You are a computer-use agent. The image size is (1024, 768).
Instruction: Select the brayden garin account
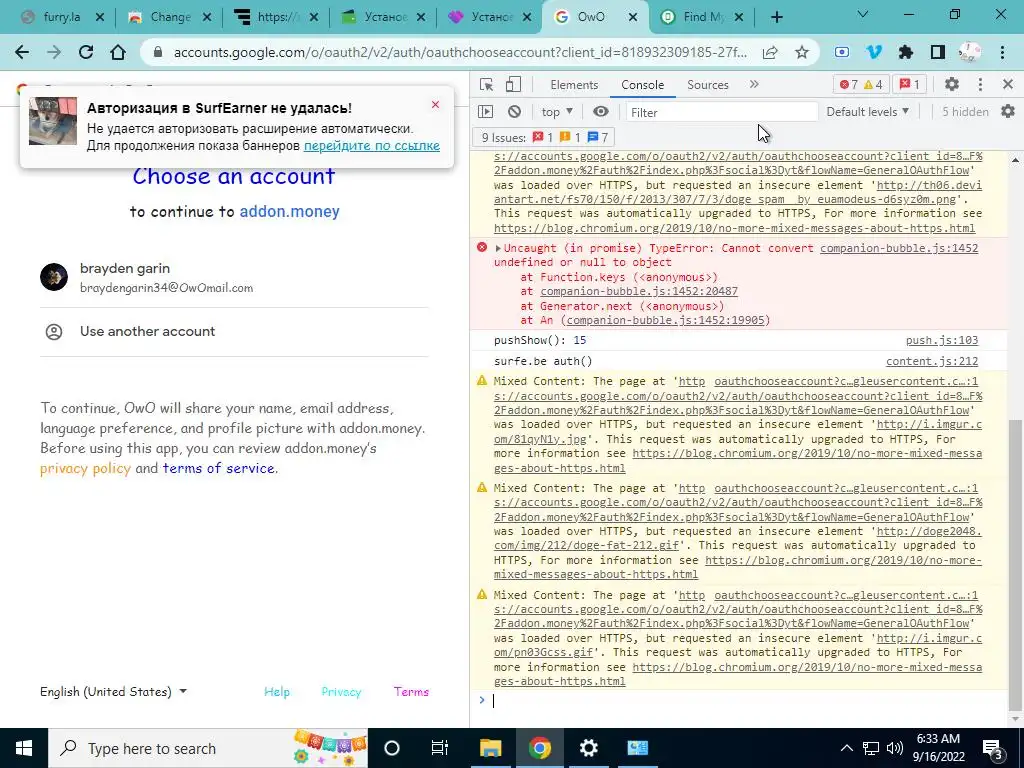(x=234, y=278)
